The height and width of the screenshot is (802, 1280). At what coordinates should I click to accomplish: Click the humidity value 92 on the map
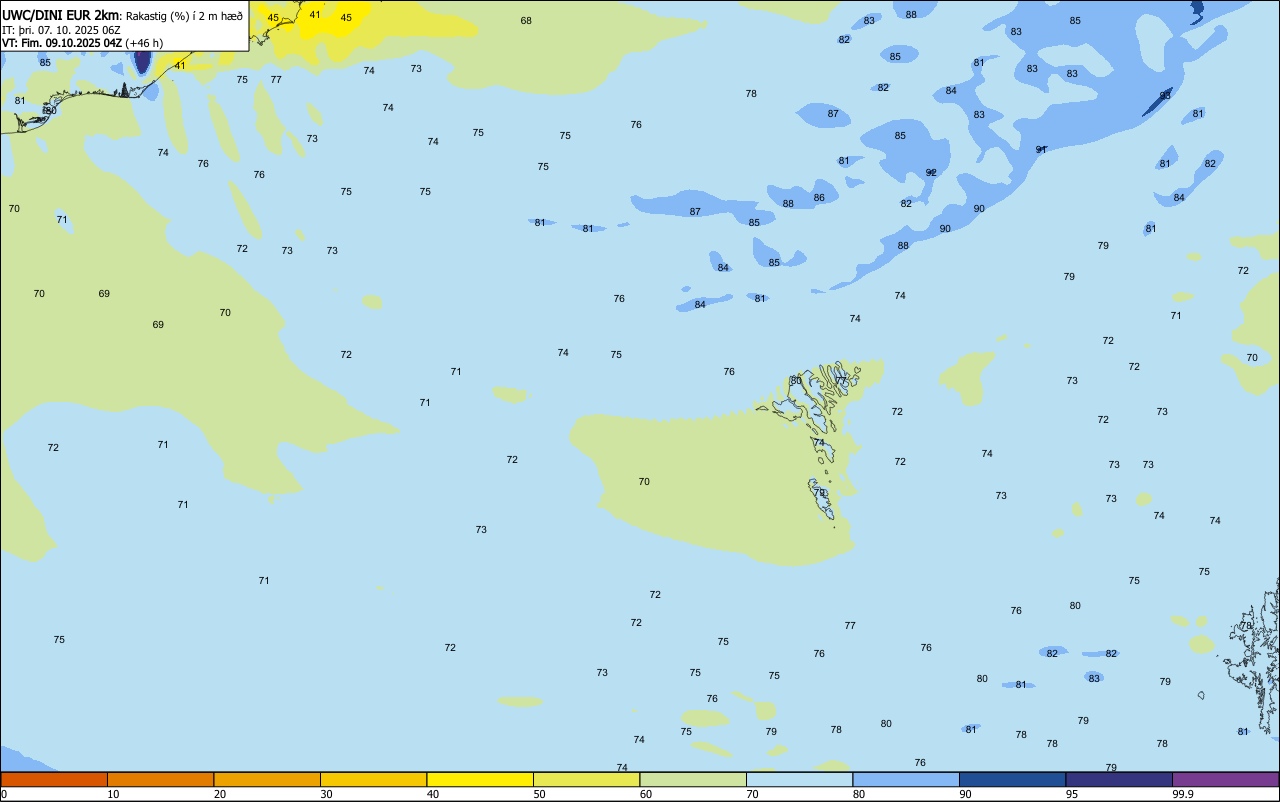pos(931,173)
